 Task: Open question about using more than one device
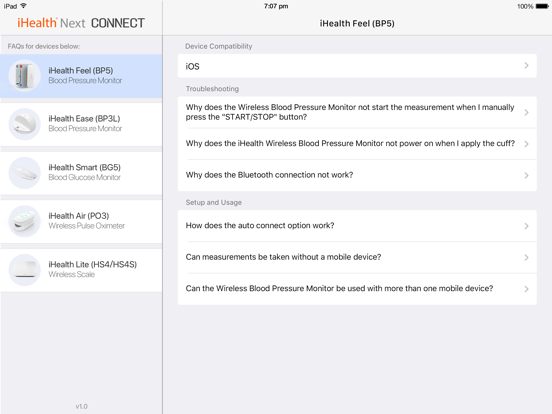pyautogui.click(x=357, y=289)
